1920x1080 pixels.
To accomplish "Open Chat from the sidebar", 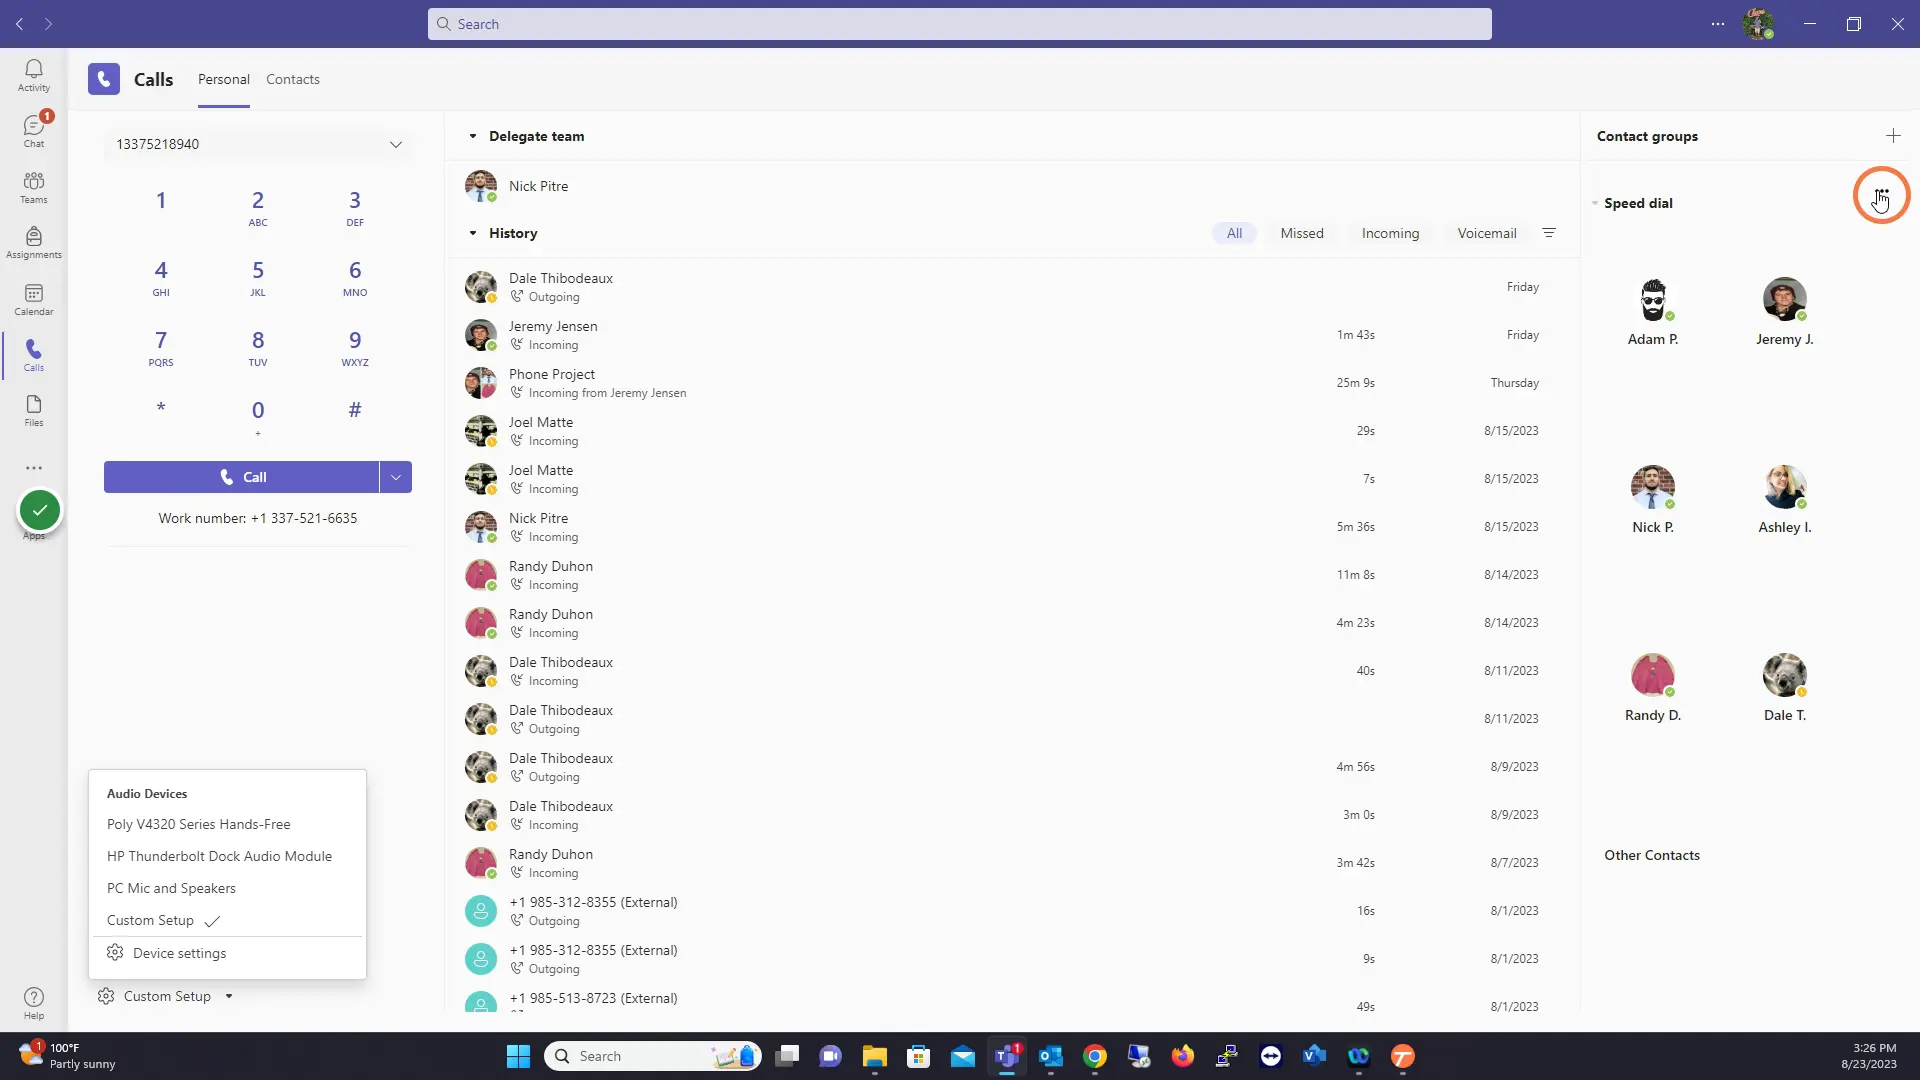I will [33, 131].
